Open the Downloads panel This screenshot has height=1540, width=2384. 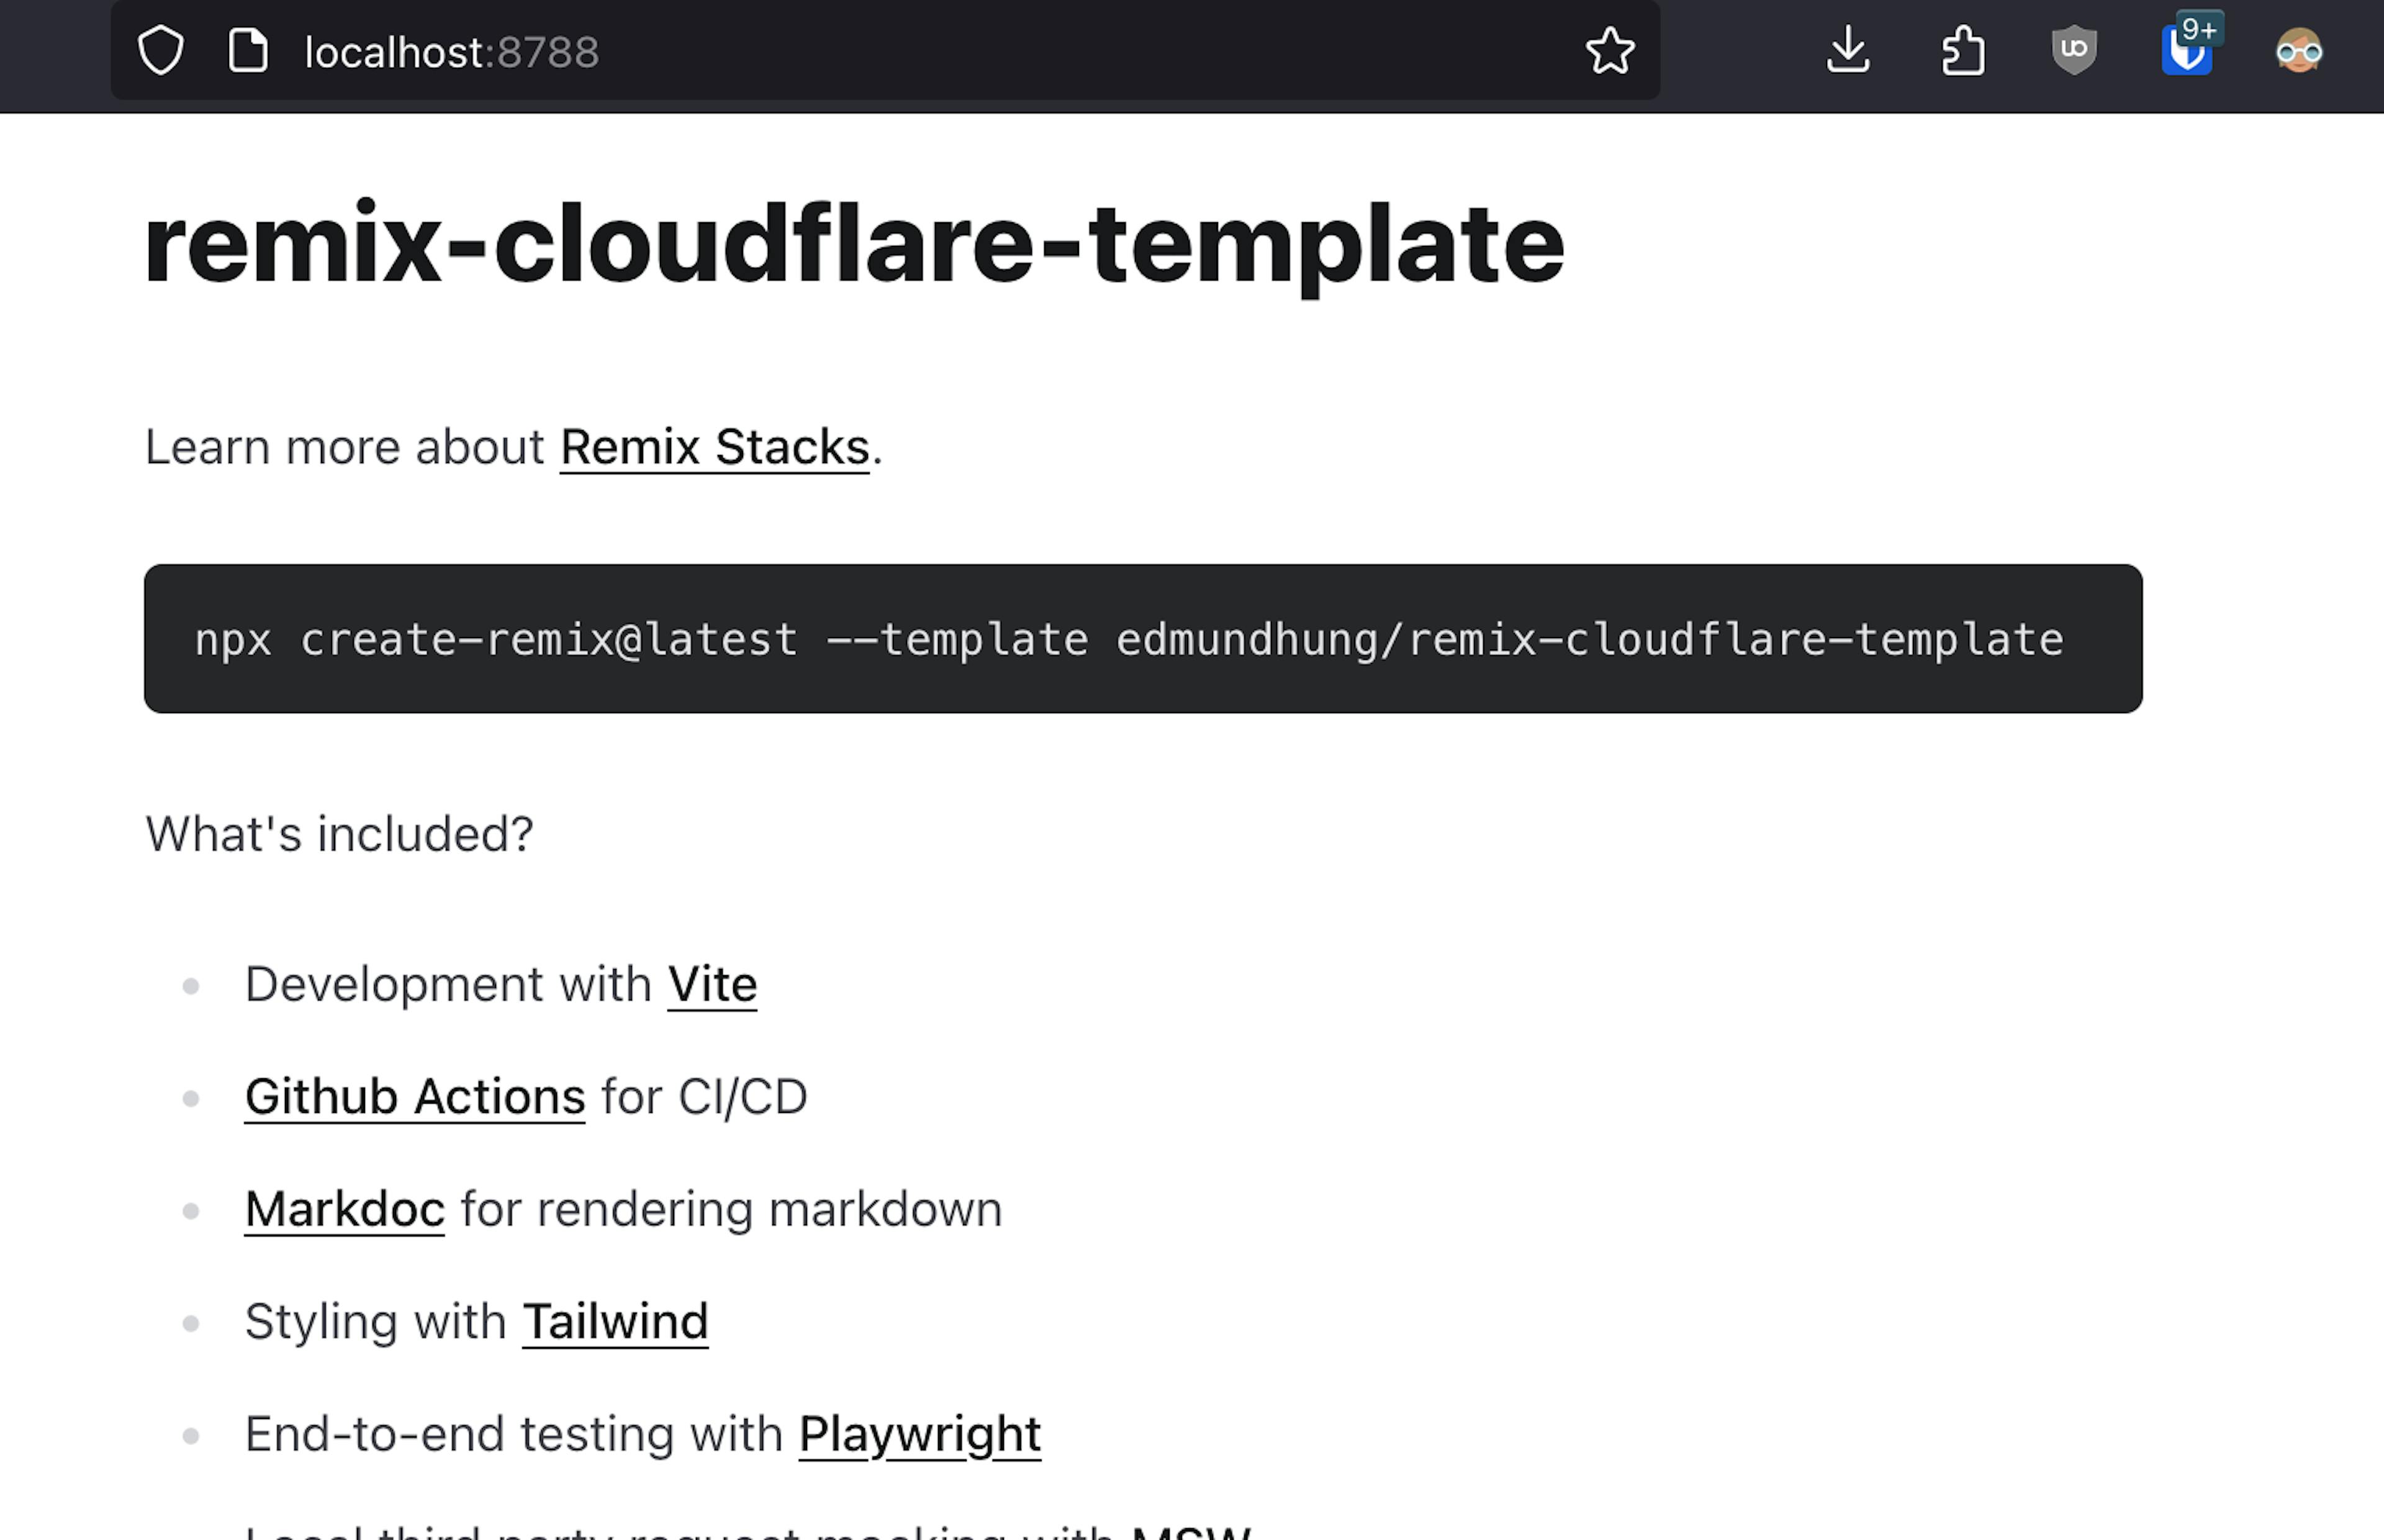[1847, 51]
